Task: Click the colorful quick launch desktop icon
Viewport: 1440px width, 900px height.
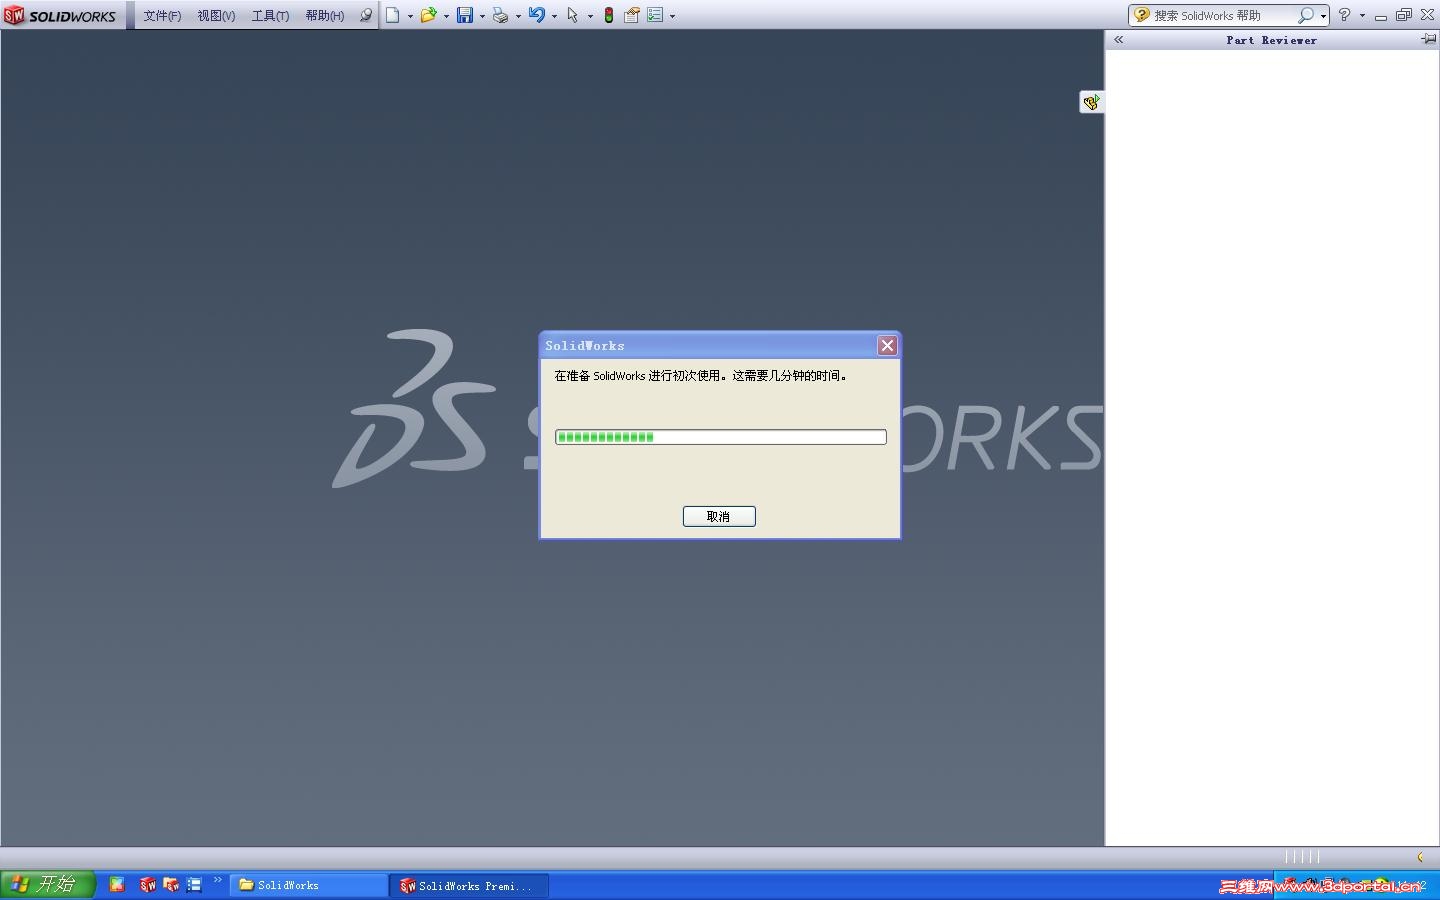Action: pyautogui.click(x=117, y=885)
